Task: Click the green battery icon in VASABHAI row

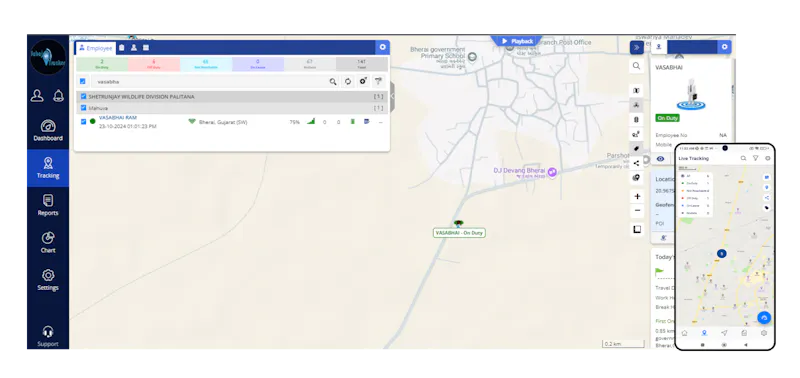Action: coord(352,121)
